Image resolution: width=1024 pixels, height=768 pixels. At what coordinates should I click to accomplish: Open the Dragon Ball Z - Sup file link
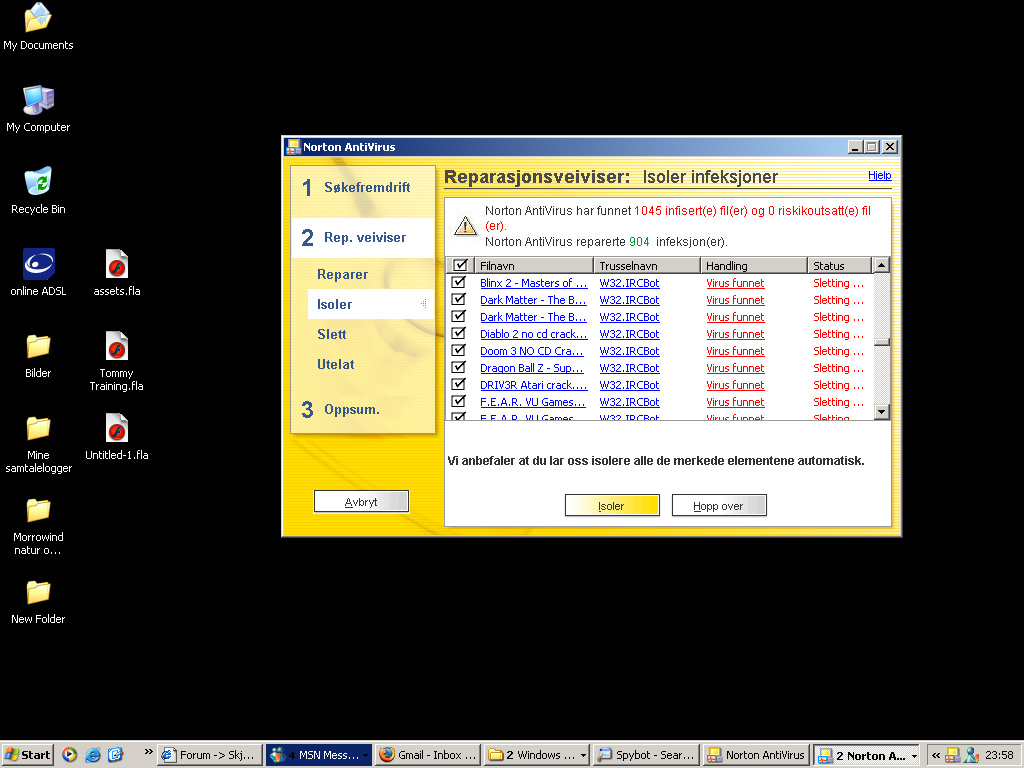[x=532, y=368]
